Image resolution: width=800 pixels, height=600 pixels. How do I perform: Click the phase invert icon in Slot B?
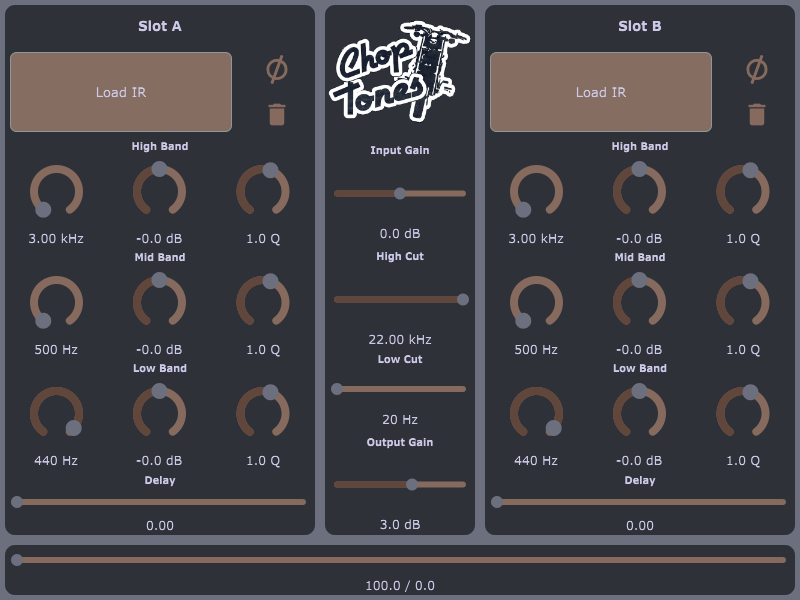click(x=757, y=69)
